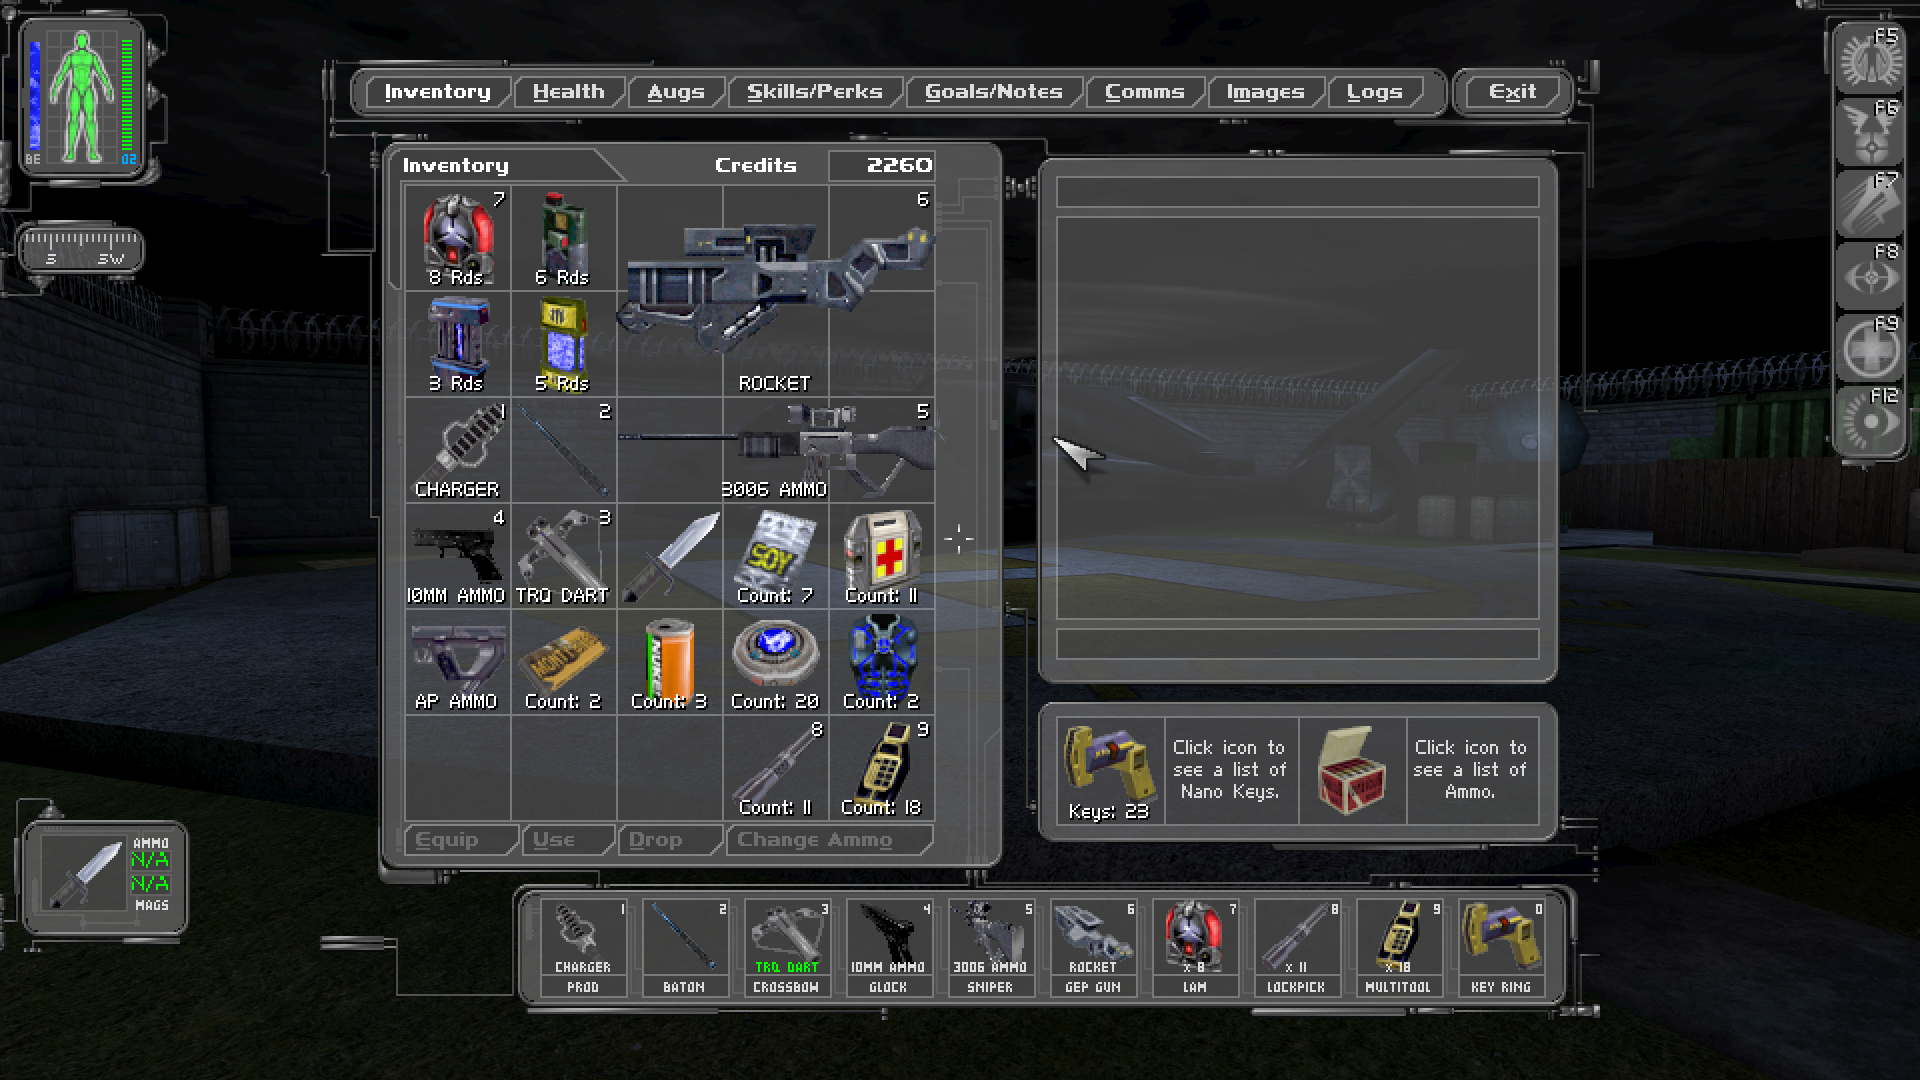Click the compass heading indicator
The height and width of the screenshot is (1080, 1920).
coord(81,250)
